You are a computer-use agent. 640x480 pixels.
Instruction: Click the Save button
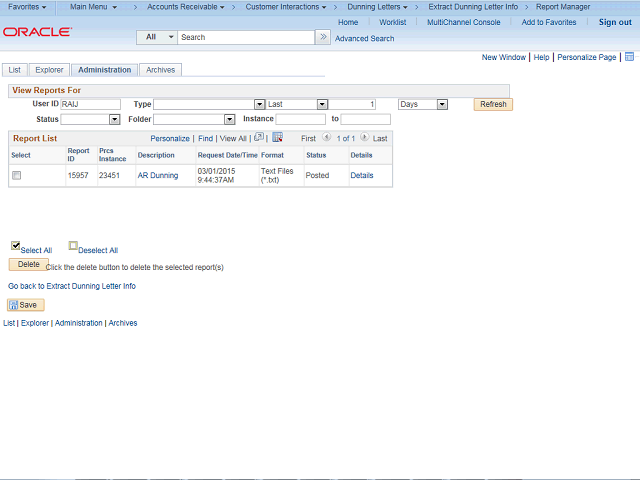pos(26,305)
